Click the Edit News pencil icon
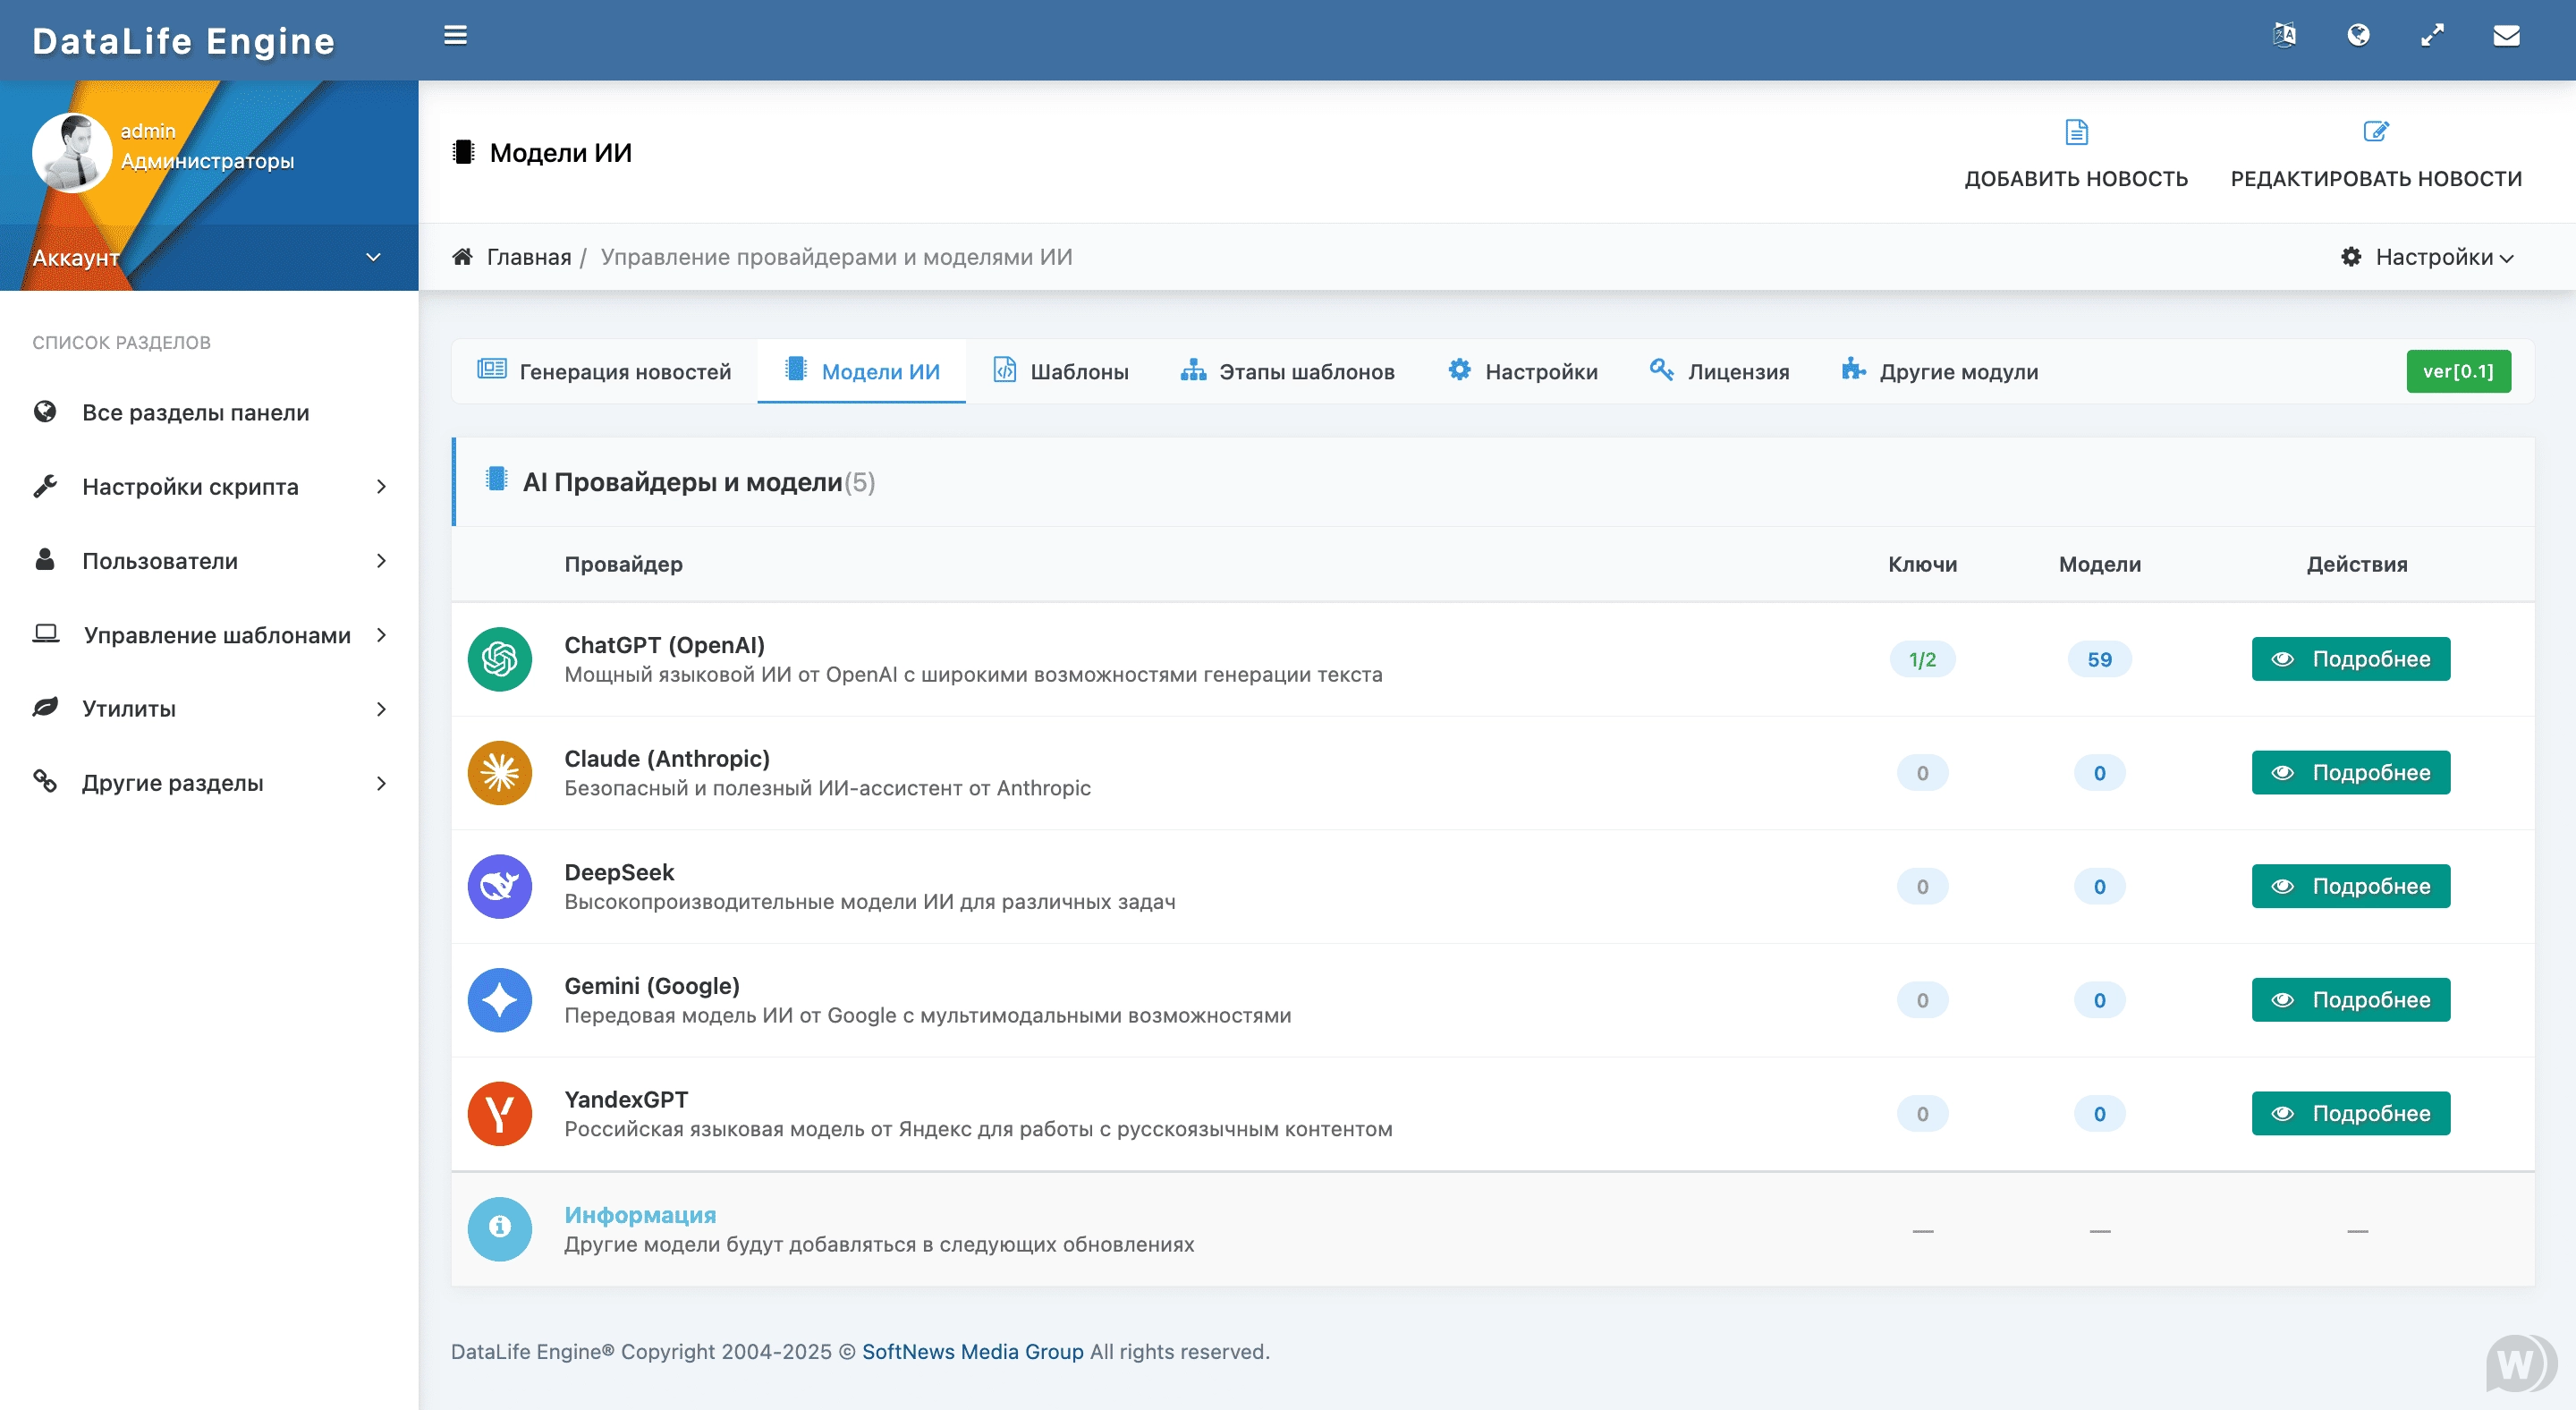This screenshot has width=2576, height=1410. 2375,132
